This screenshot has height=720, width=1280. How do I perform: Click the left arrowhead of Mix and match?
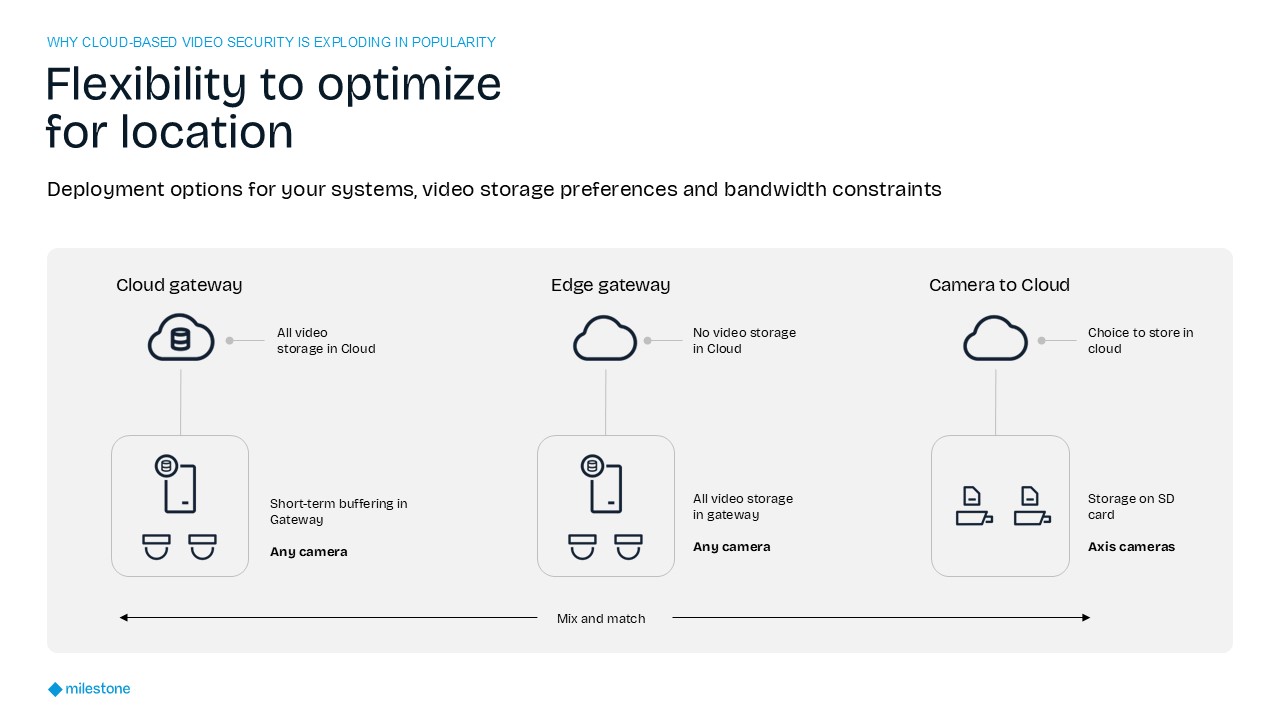click(x=124, y=618)
